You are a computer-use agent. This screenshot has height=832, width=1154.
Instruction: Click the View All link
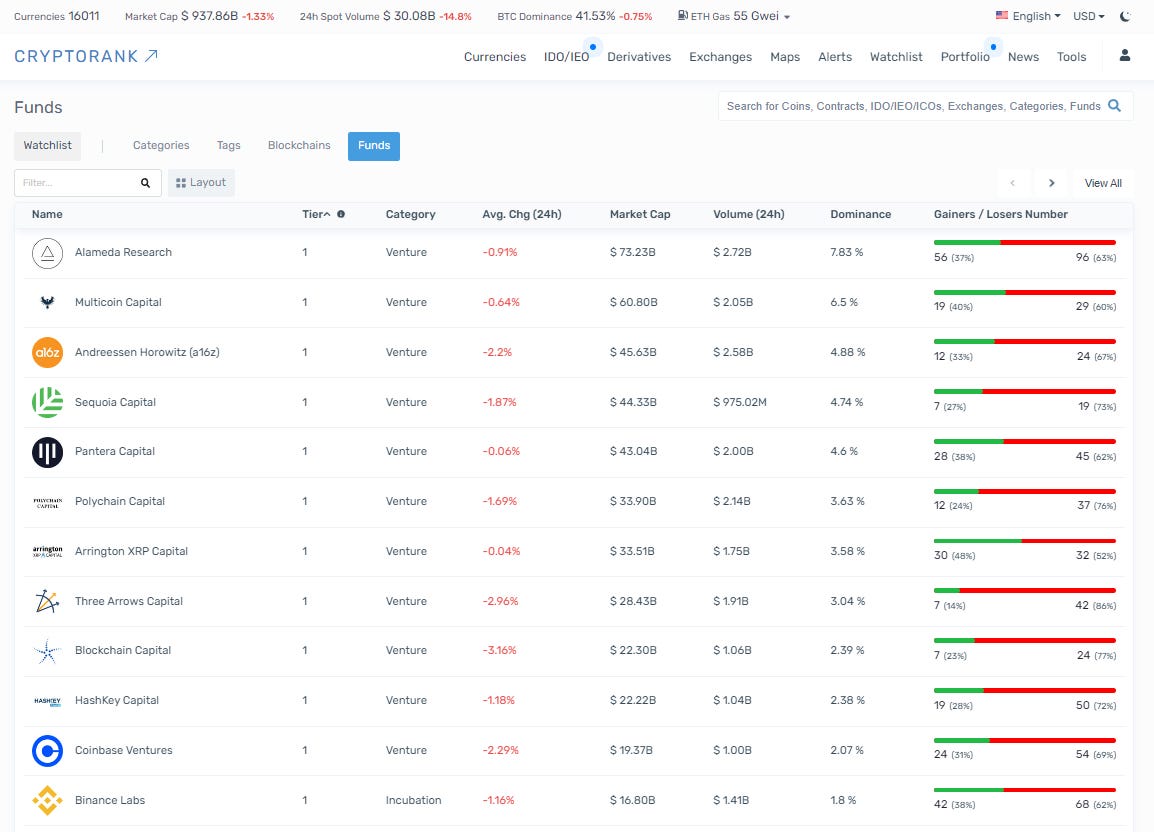(1103, 183)
